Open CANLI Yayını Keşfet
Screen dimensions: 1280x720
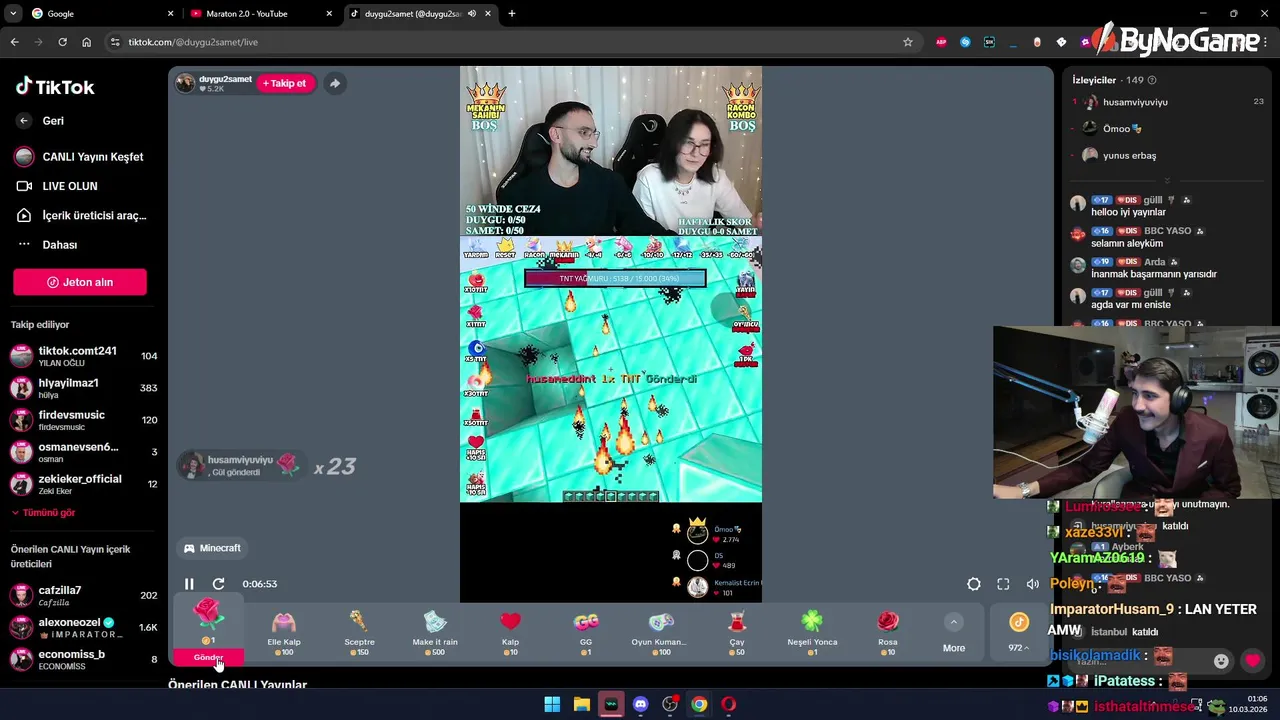coord(80,157)
